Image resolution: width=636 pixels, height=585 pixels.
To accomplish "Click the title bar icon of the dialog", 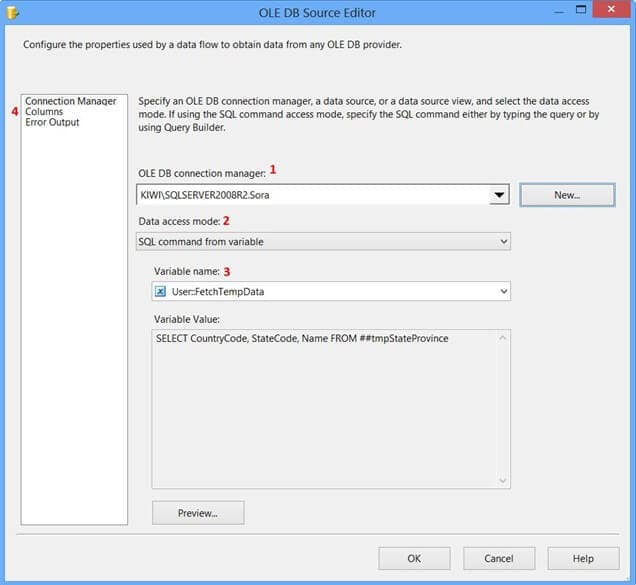I will click(12, 13).
